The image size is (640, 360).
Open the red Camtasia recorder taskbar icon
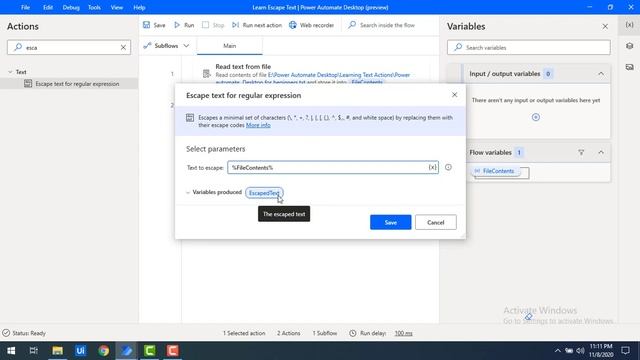[x=172, y=351]
